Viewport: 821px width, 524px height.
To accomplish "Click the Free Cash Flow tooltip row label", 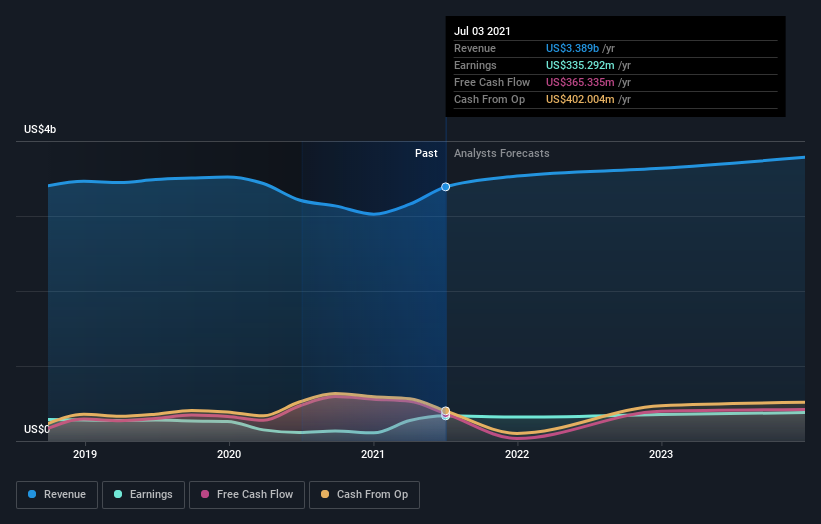I will pyautogui.click(x=492, y=82).
